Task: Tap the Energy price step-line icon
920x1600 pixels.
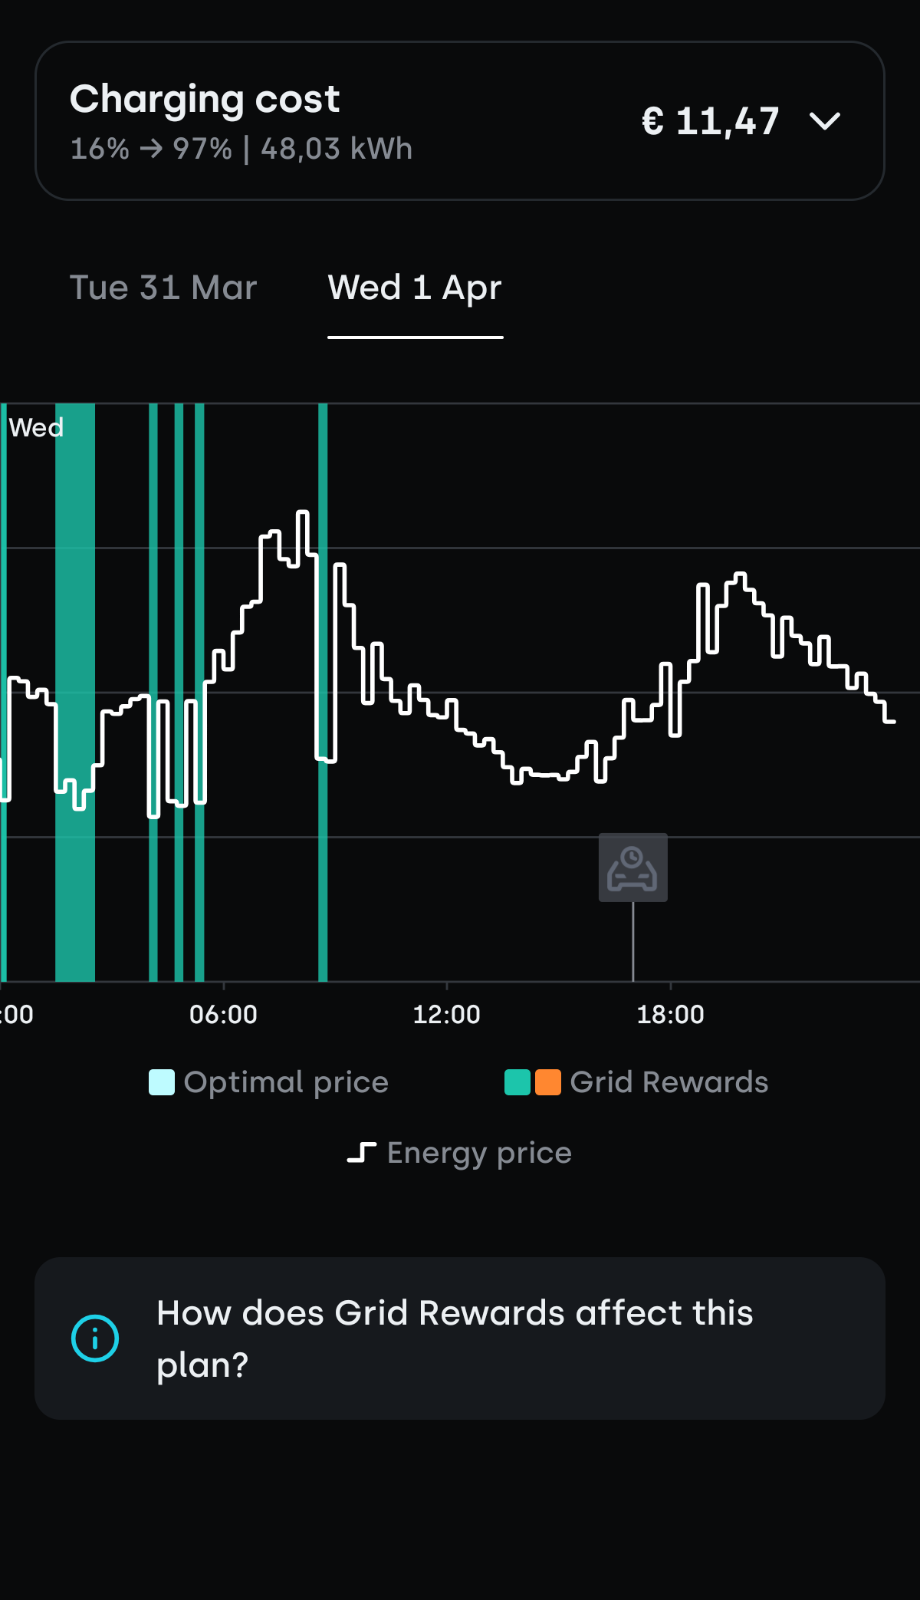Action: (x=361, y=1153)
